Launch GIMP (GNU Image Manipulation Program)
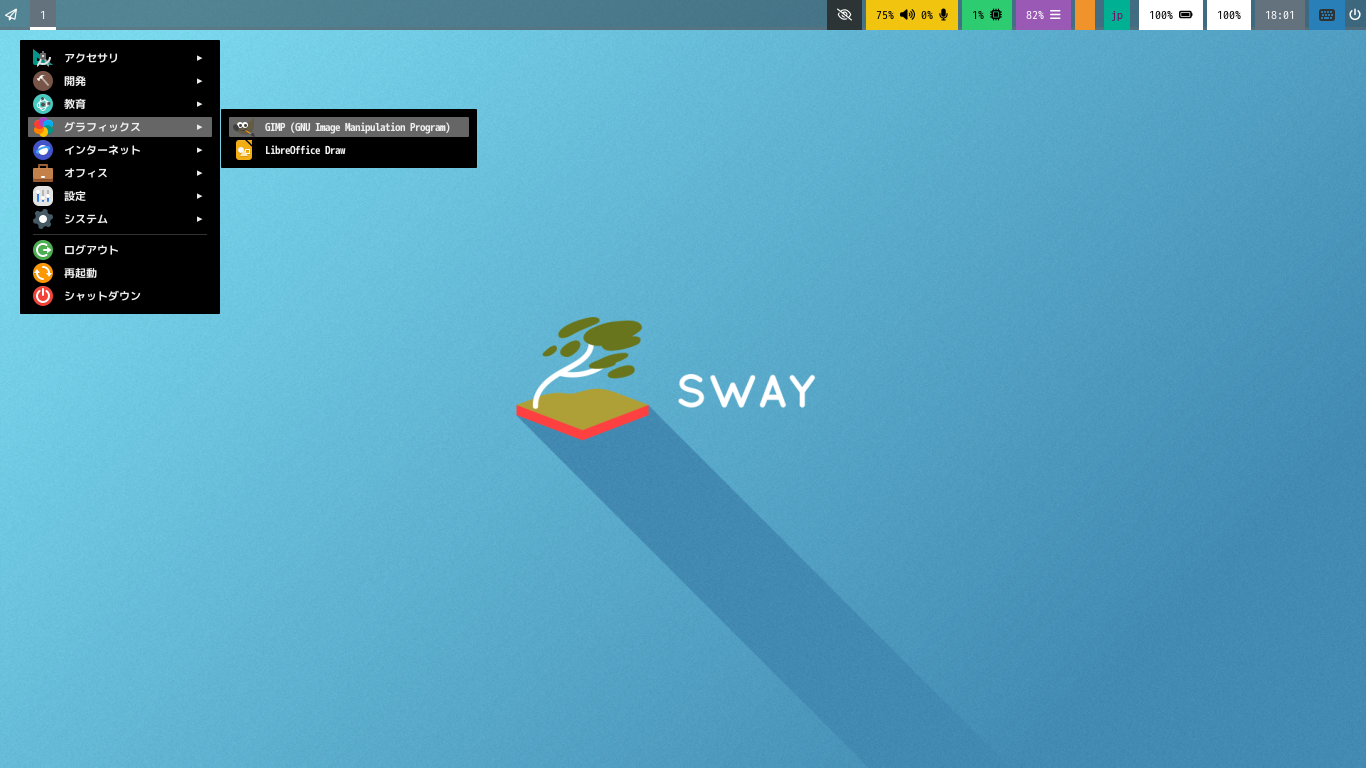Viewport: 1366px width, 768px height. (349, 127)
